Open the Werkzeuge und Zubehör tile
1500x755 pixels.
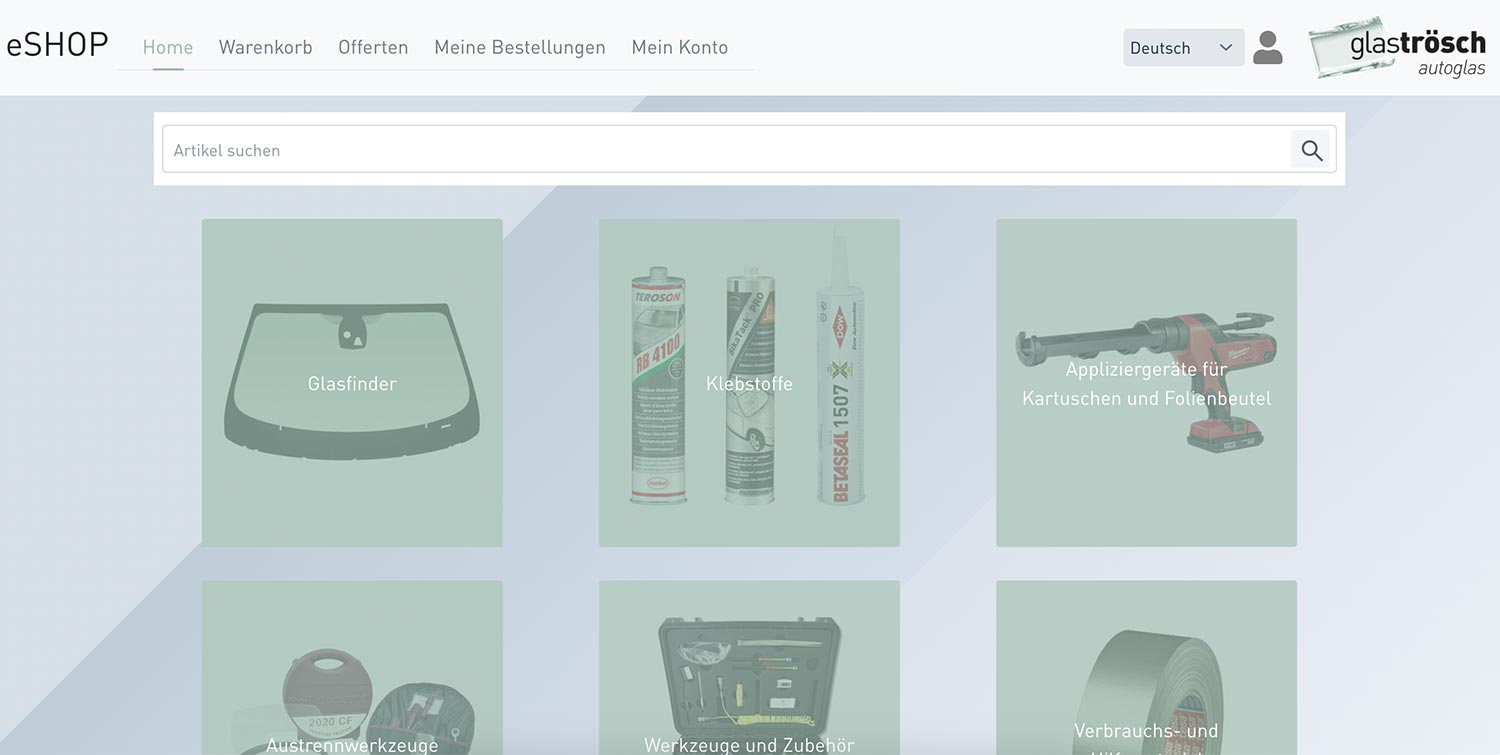pyautogui.click(x=749, y=668)
